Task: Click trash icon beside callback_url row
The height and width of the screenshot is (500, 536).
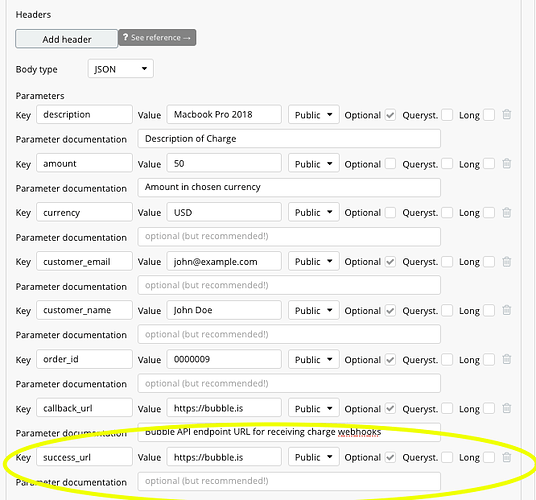Action: [x=507, y=408]
